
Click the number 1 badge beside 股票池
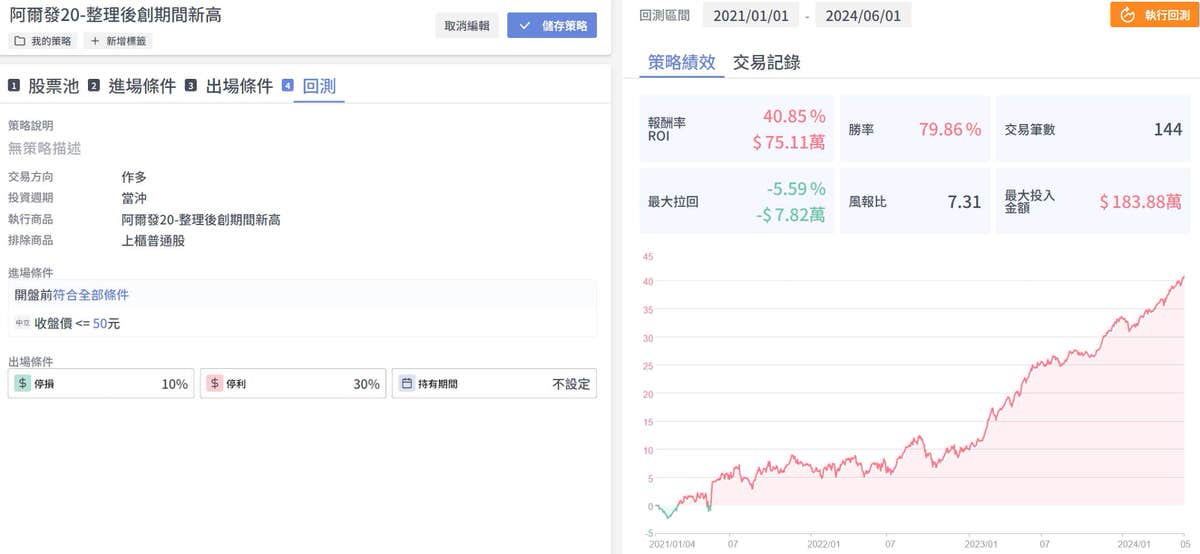point(14,86)
